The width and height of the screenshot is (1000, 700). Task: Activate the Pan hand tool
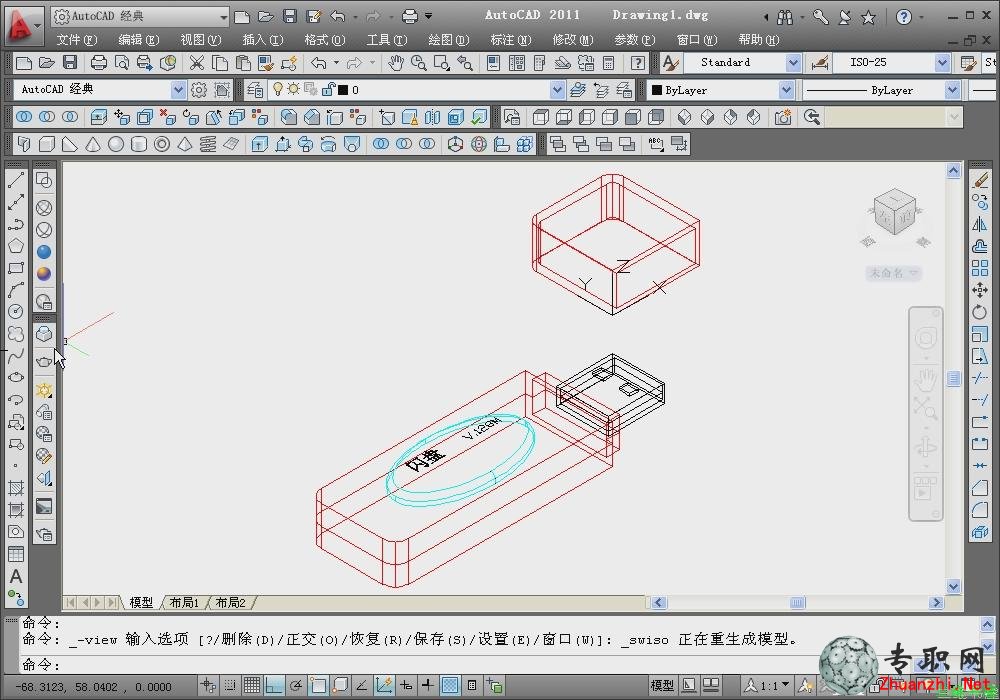click(396, 62)
